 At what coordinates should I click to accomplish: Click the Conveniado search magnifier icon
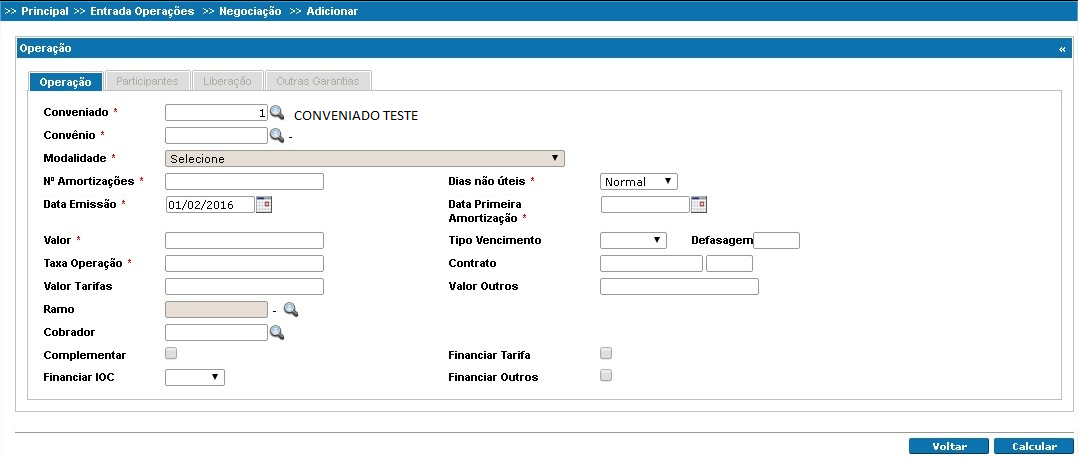[277, 114]
